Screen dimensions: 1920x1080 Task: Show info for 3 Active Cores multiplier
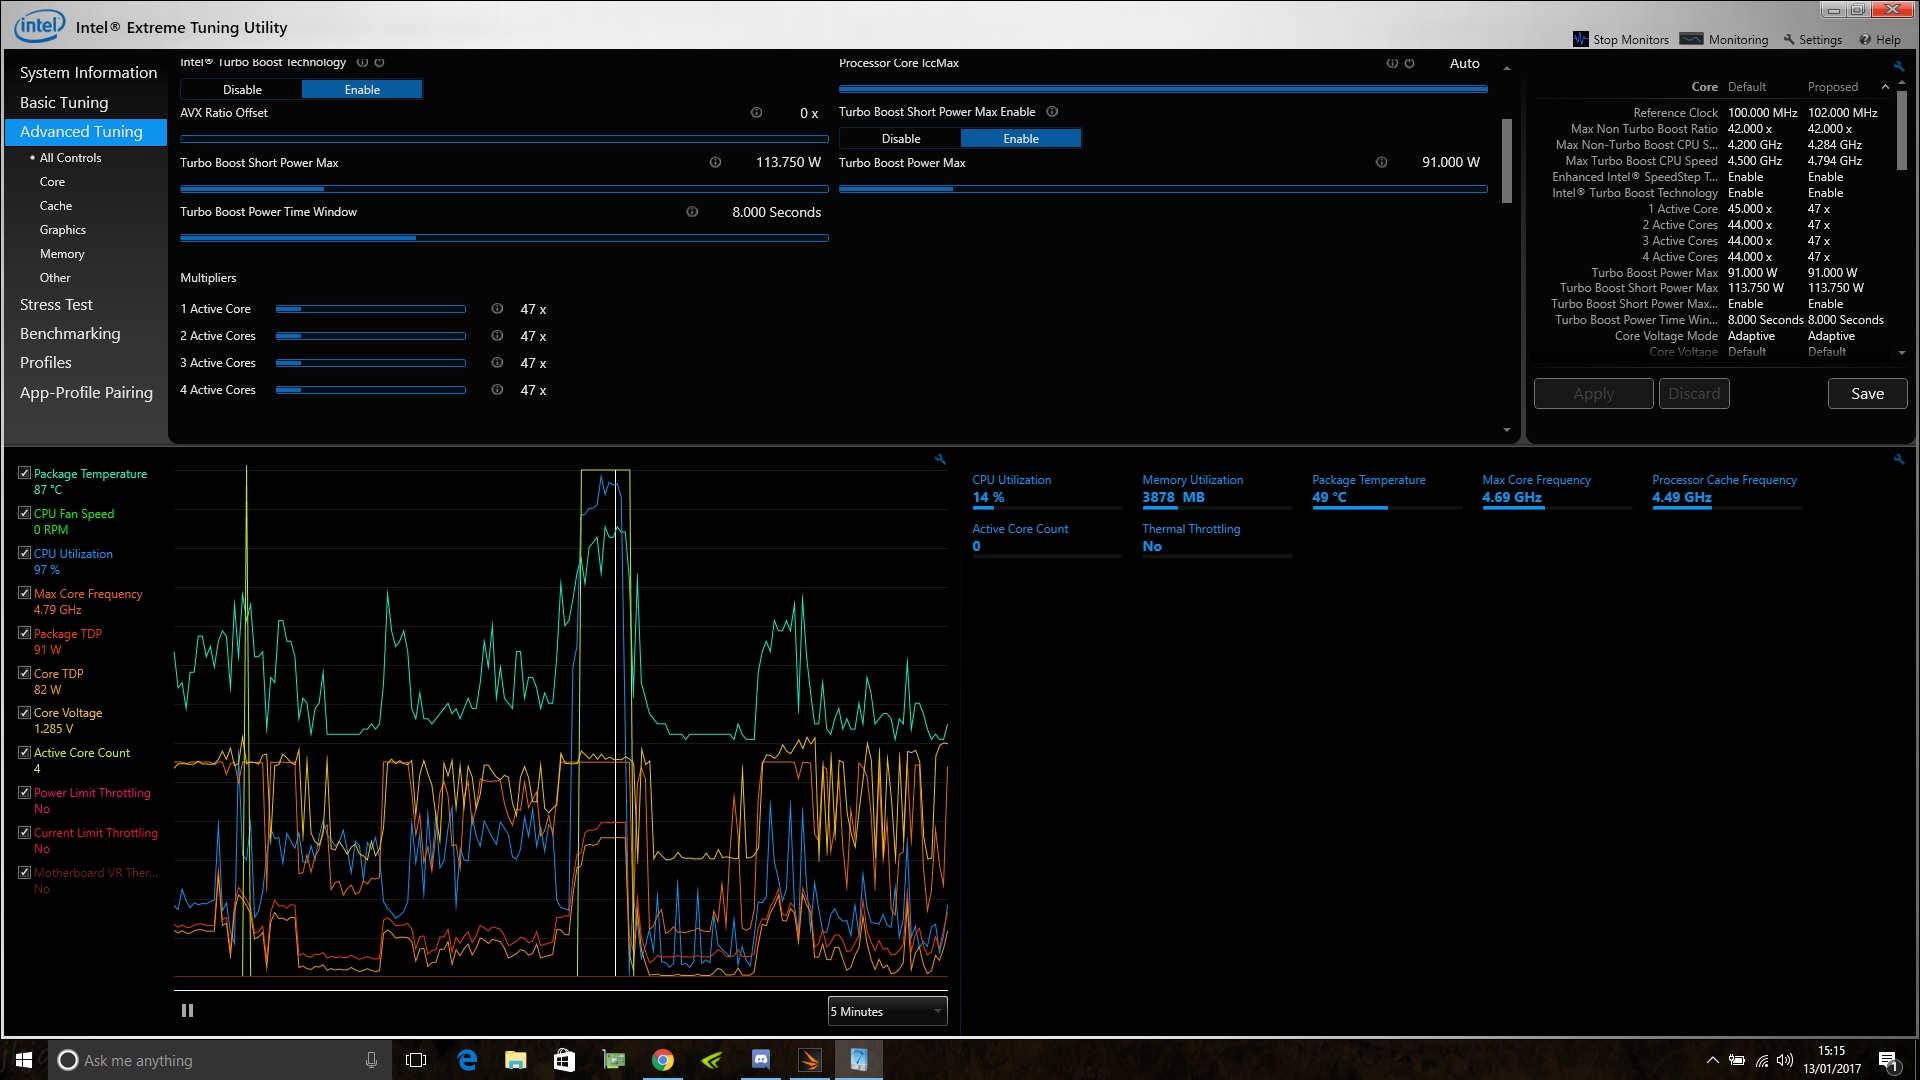point(497,363)
